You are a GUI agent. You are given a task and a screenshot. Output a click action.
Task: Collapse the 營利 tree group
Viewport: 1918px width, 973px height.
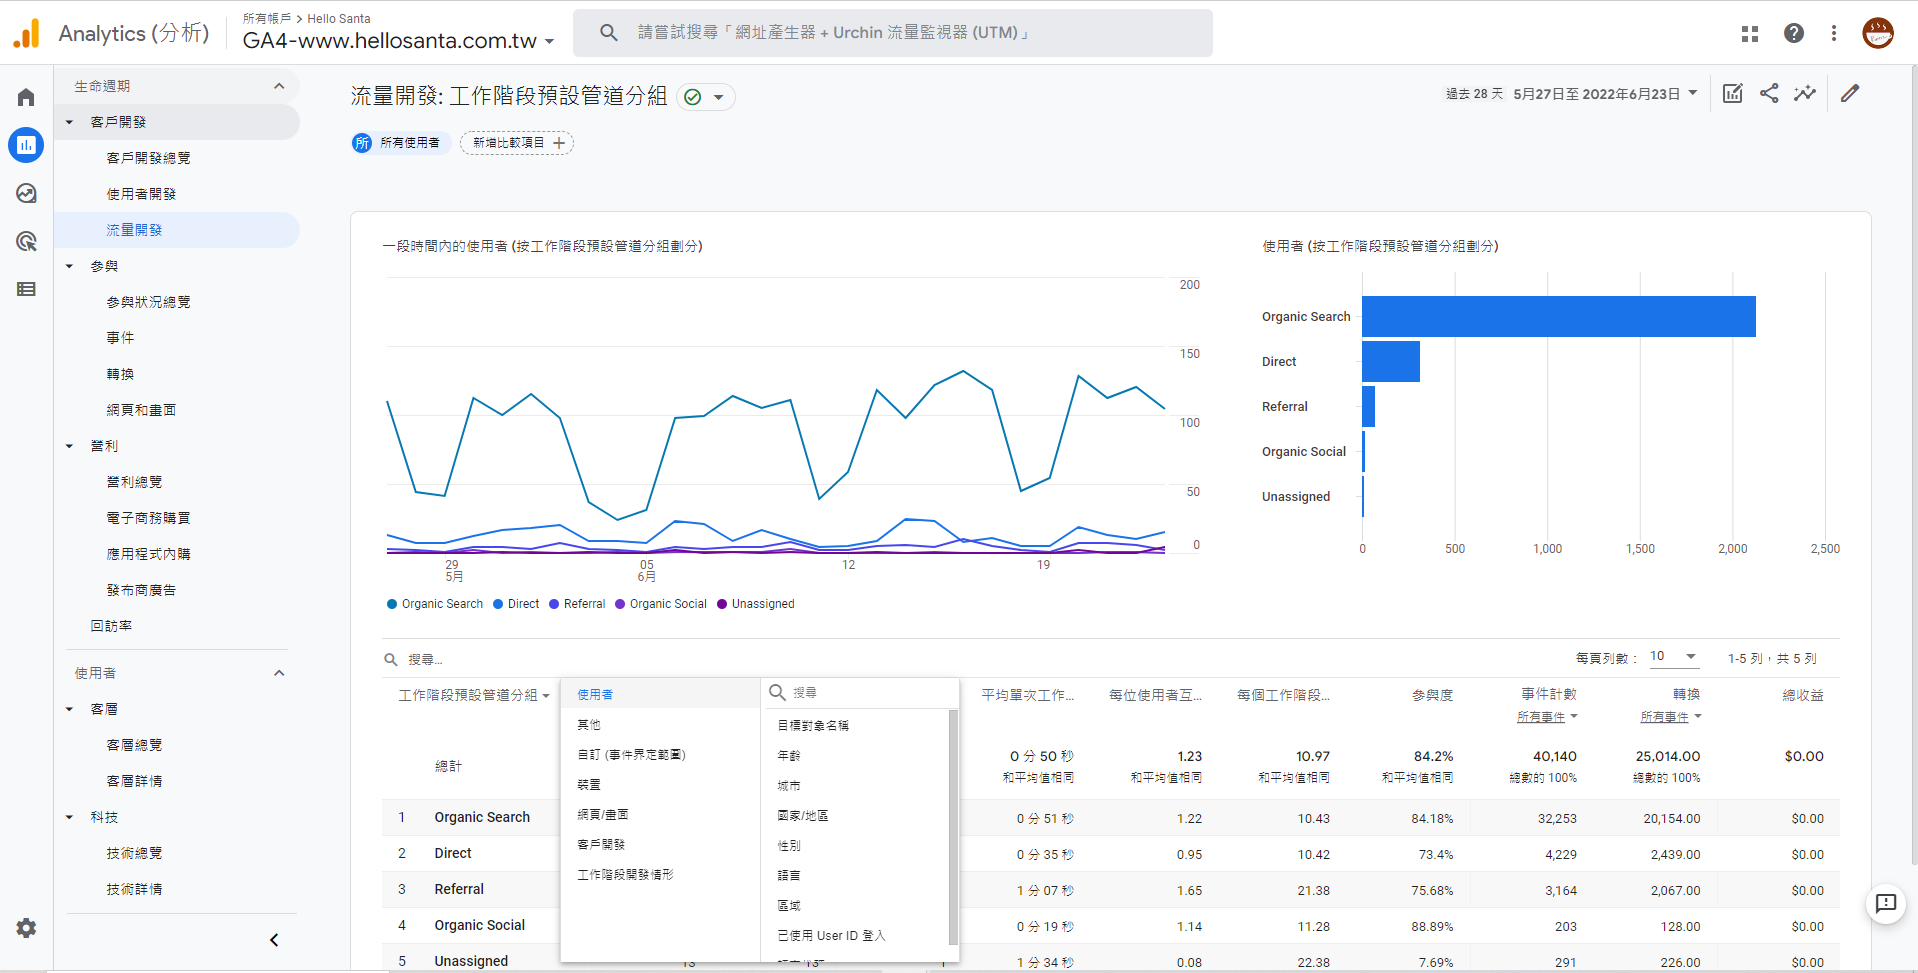point(69,446)
